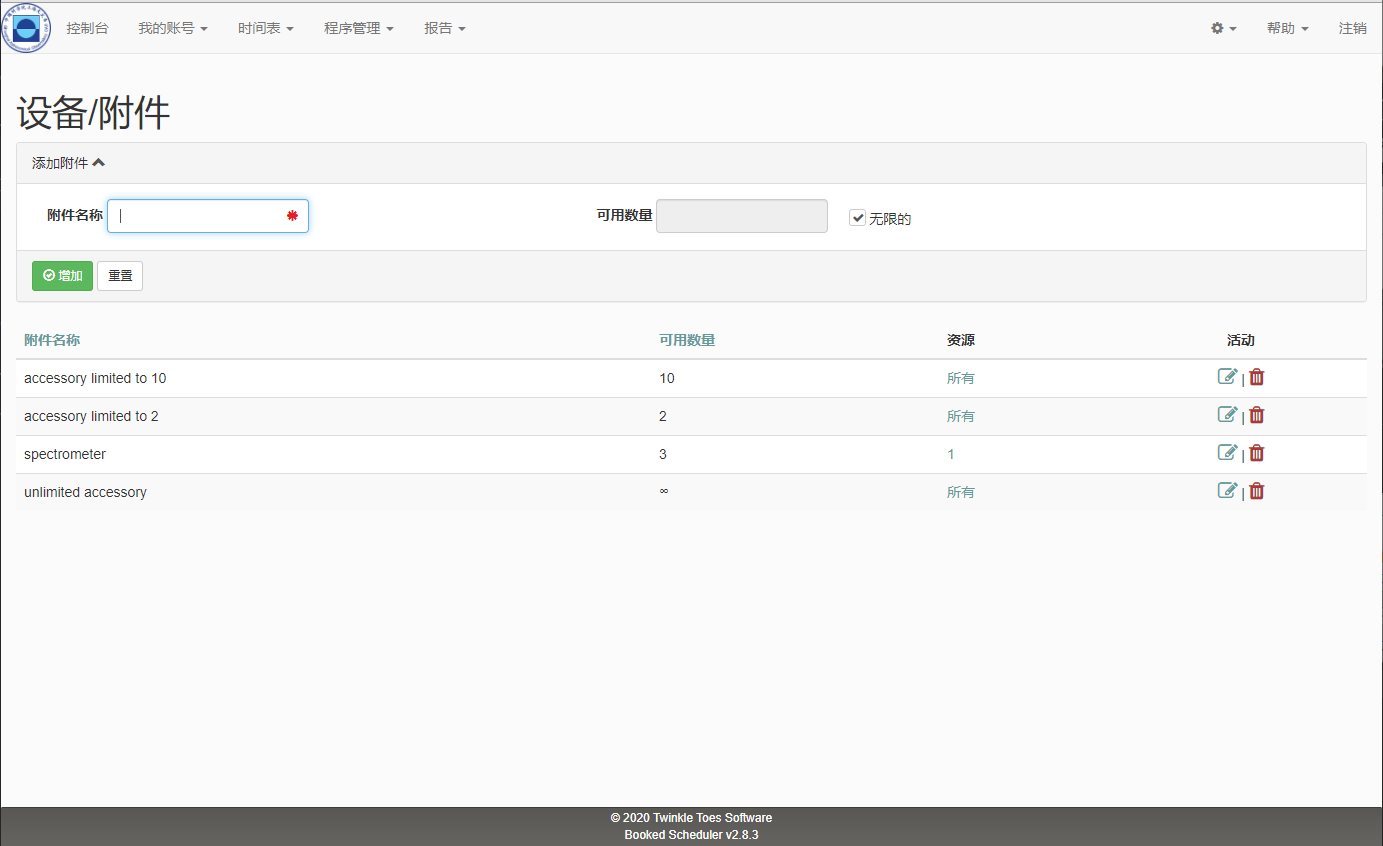Open the spectrometer resource link '1'
This screenshot has width=1383, height=846.
point(951,454)
